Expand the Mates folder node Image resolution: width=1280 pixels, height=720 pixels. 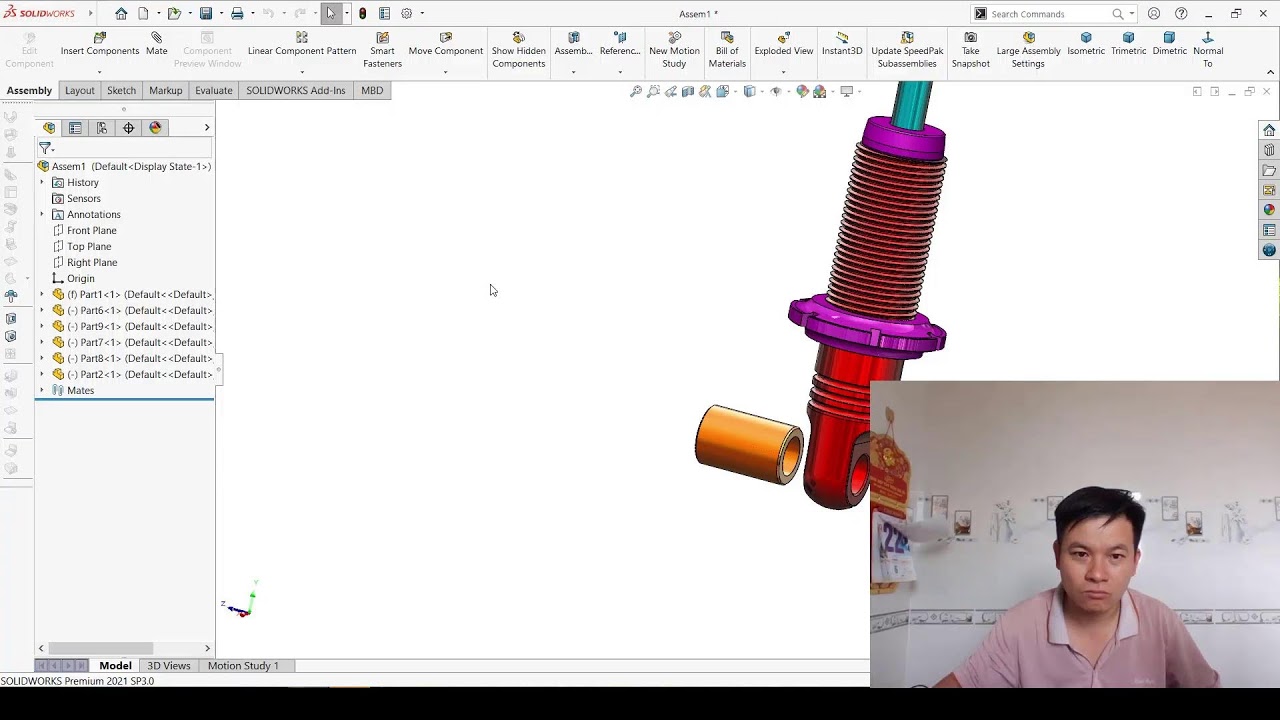(42, 390)
